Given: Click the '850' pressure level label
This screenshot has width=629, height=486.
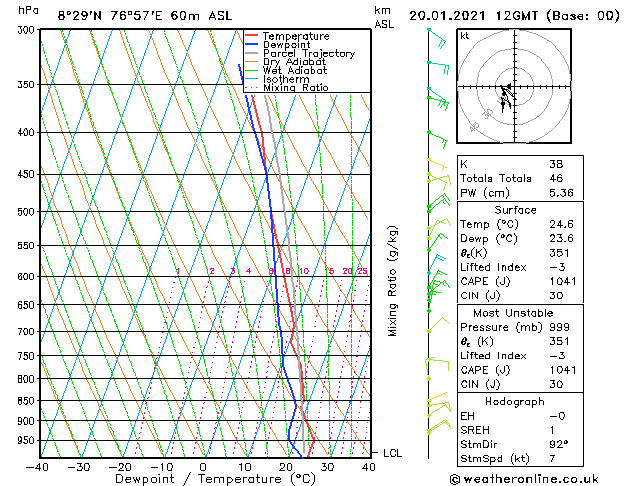Looking at the screenshot, I should (x=28, y=401).
